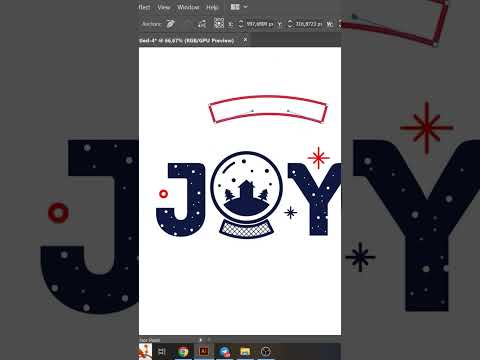Open Google Chrome from the taskbar

point(183,351)
